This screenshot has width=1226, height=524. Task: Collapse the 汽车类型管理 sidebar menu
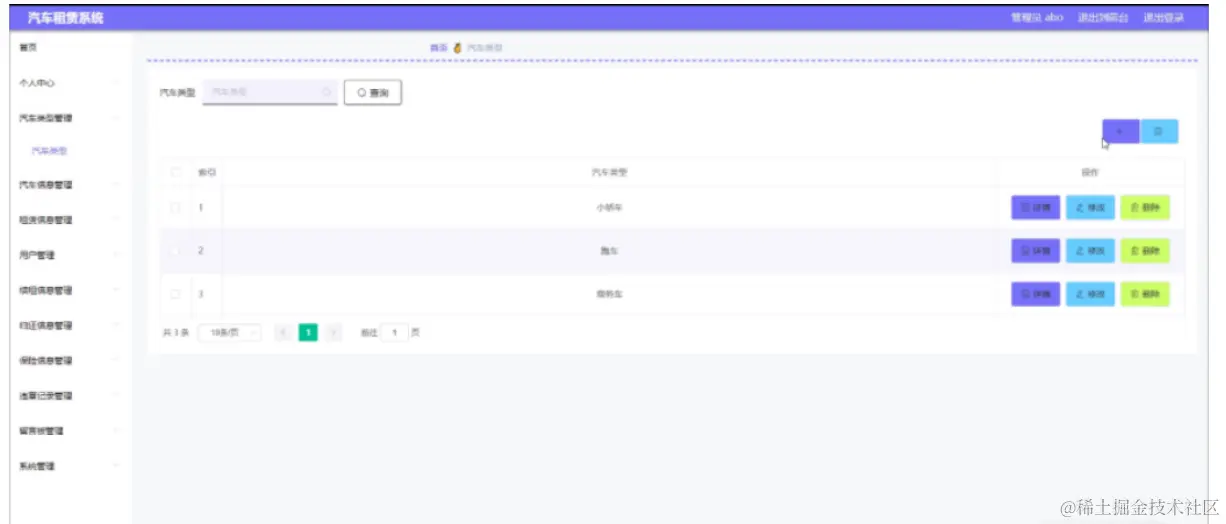point(70,118)
